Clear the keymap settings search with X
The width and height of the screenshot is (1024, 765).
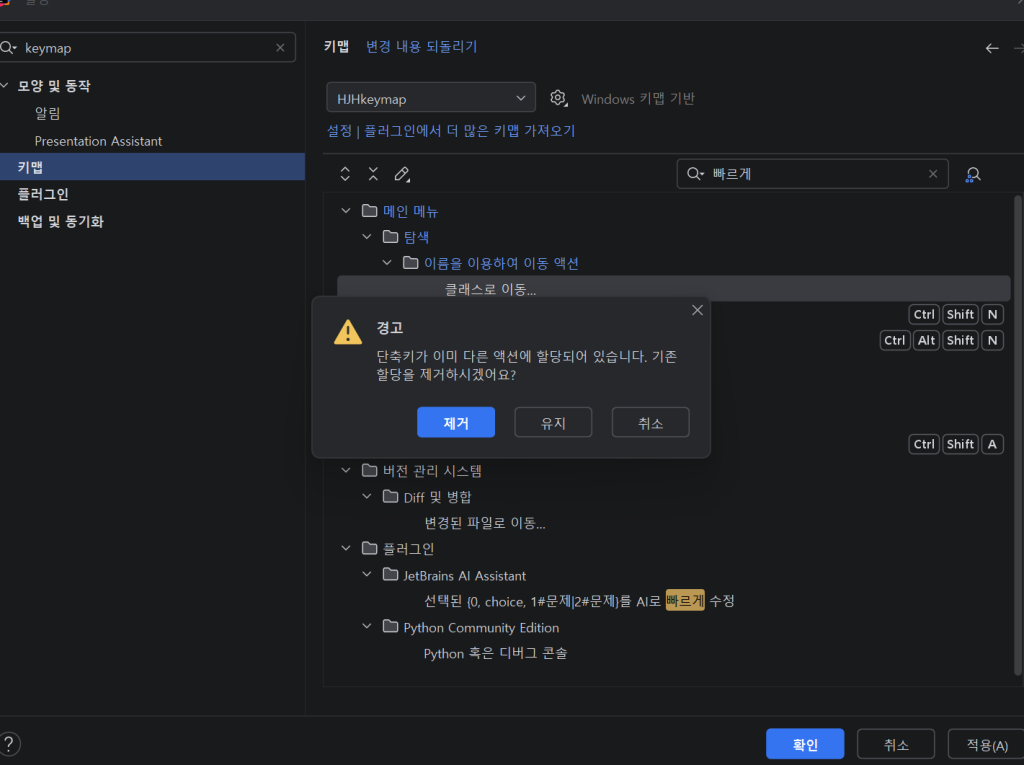tap(280, 48)
